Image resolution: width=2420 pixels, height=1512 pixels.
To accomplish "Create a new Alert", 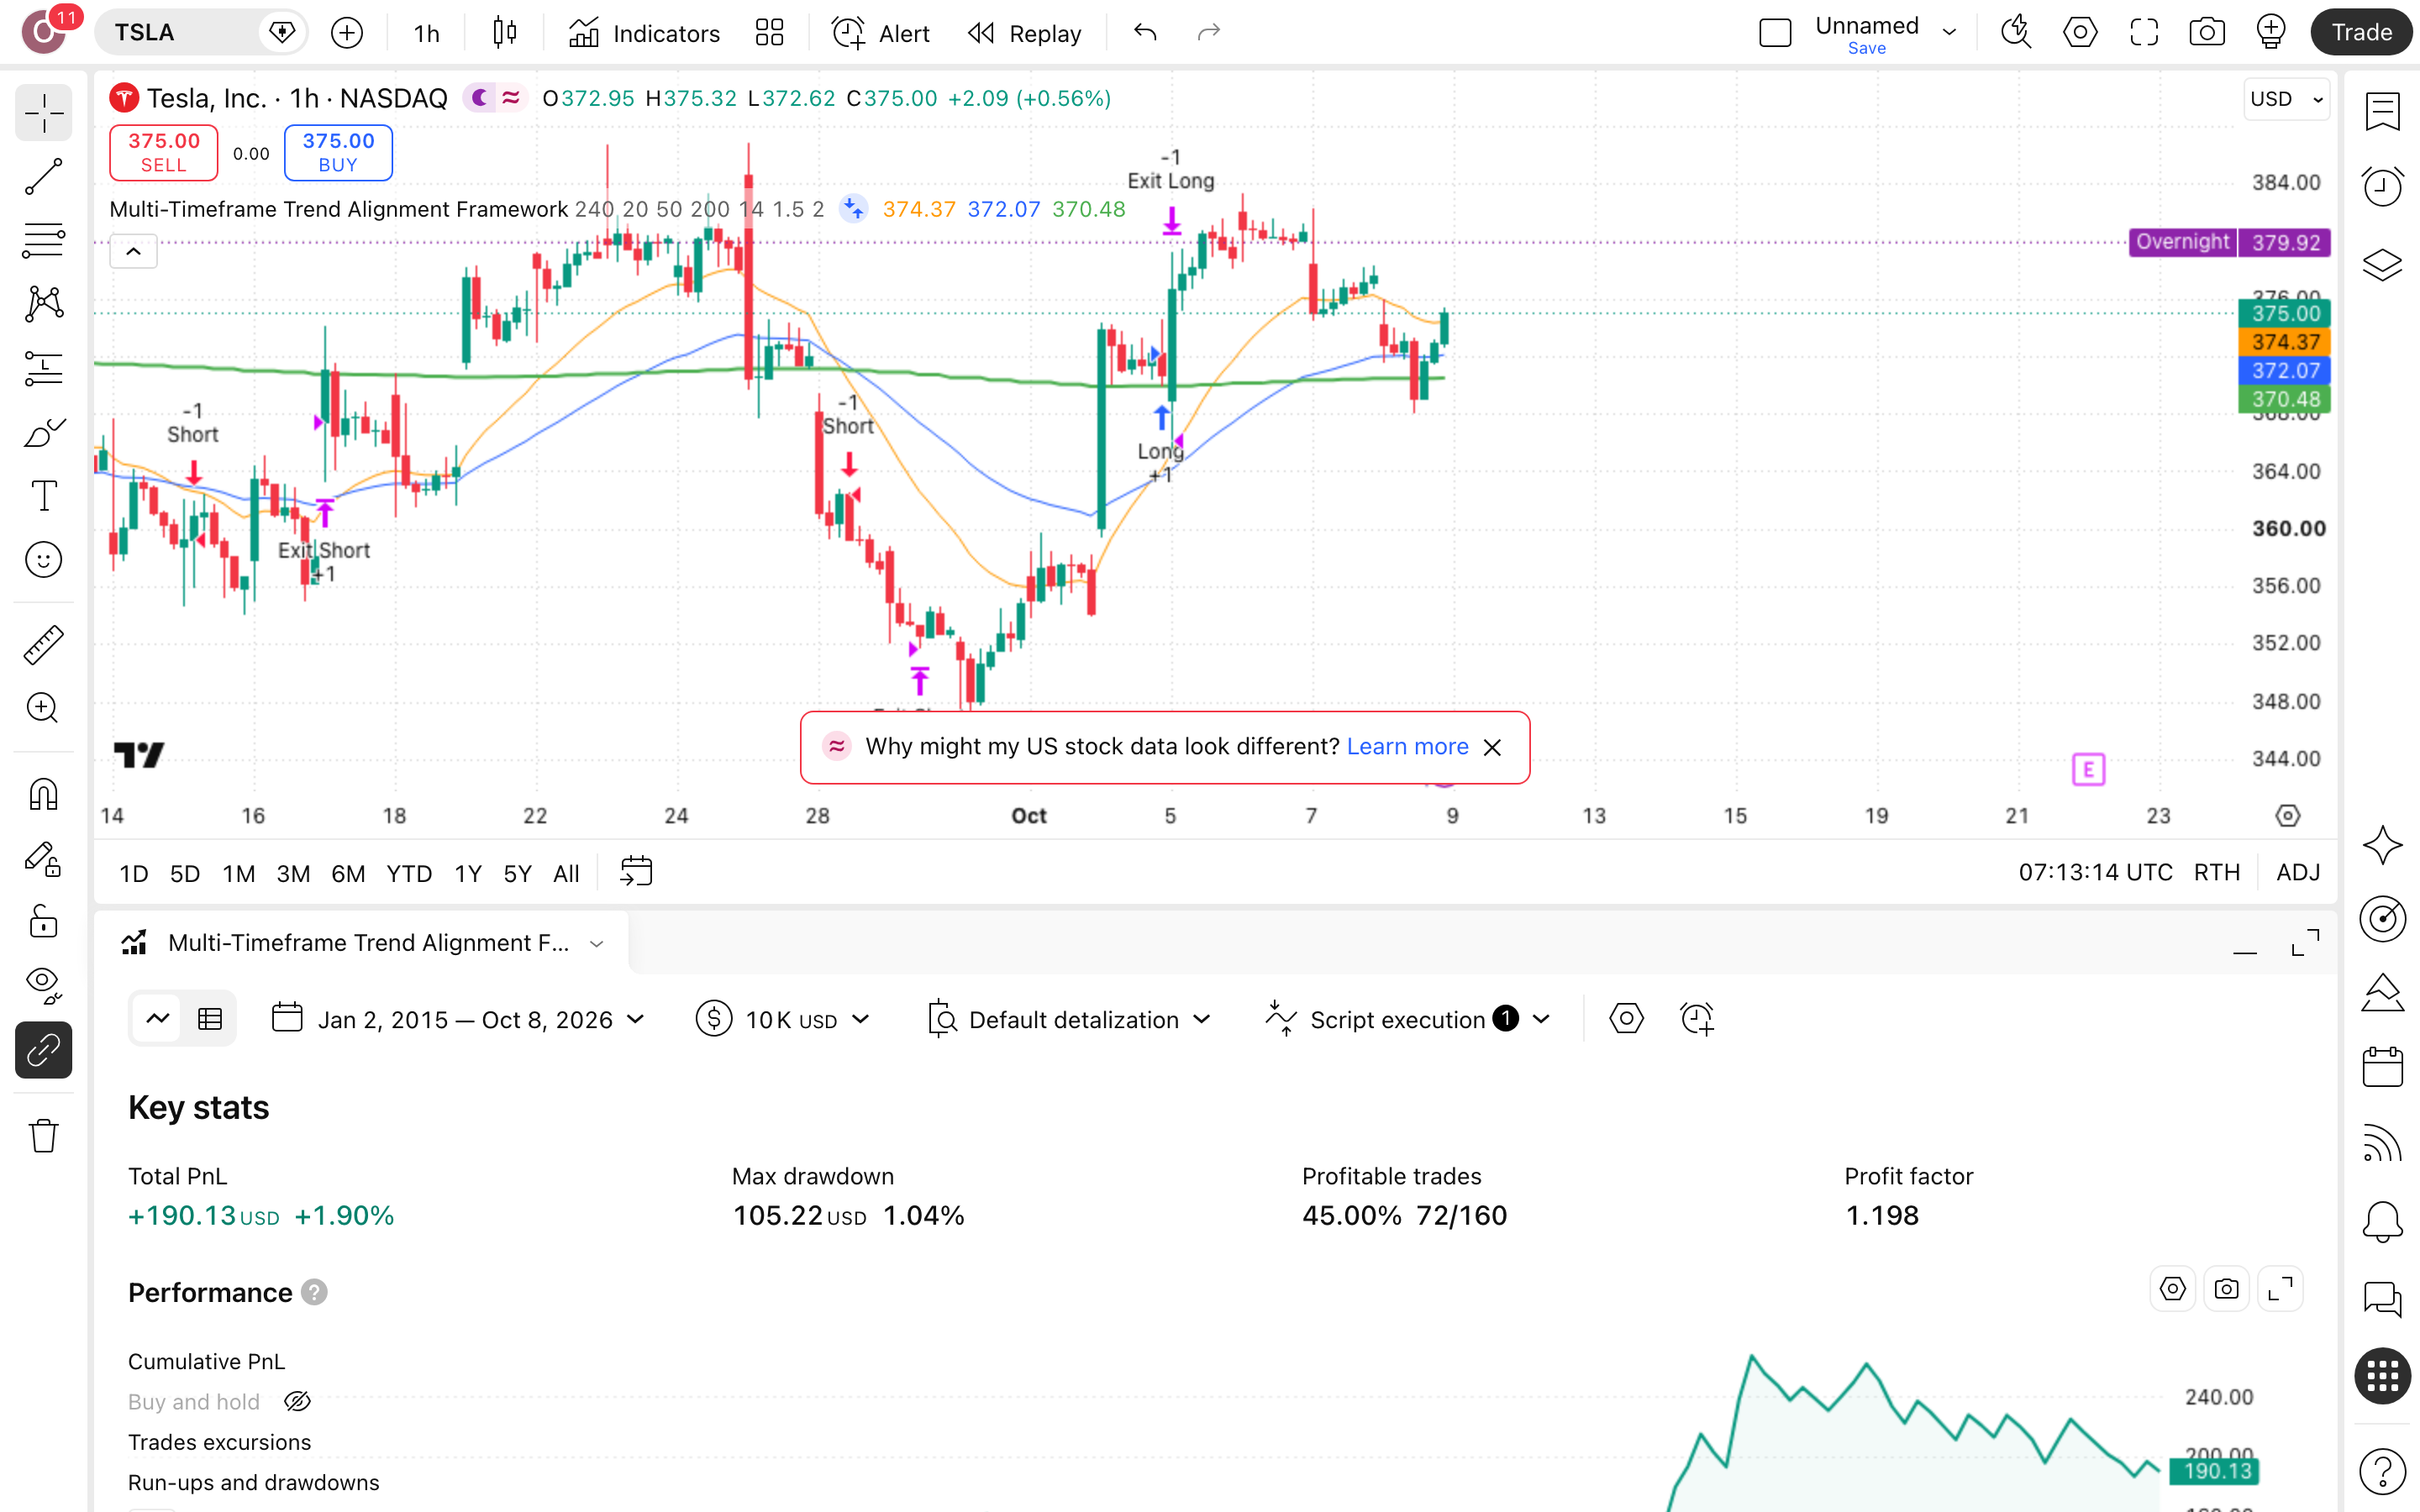I will click(880, 33).
